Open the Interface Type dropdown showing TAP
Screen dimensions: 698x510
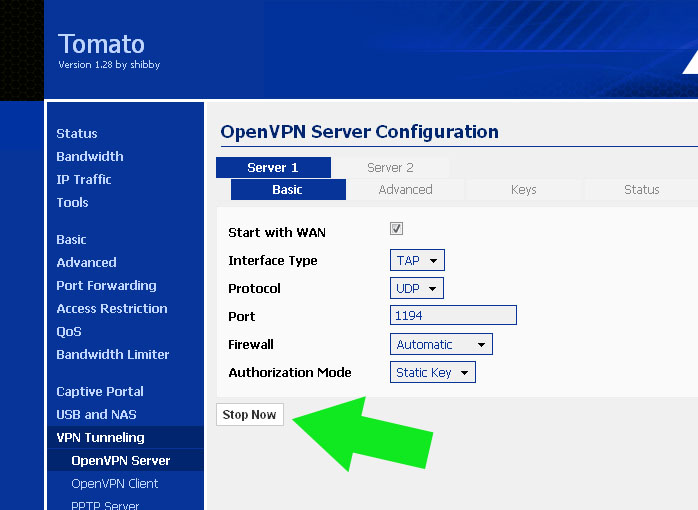tap(417, 260)
